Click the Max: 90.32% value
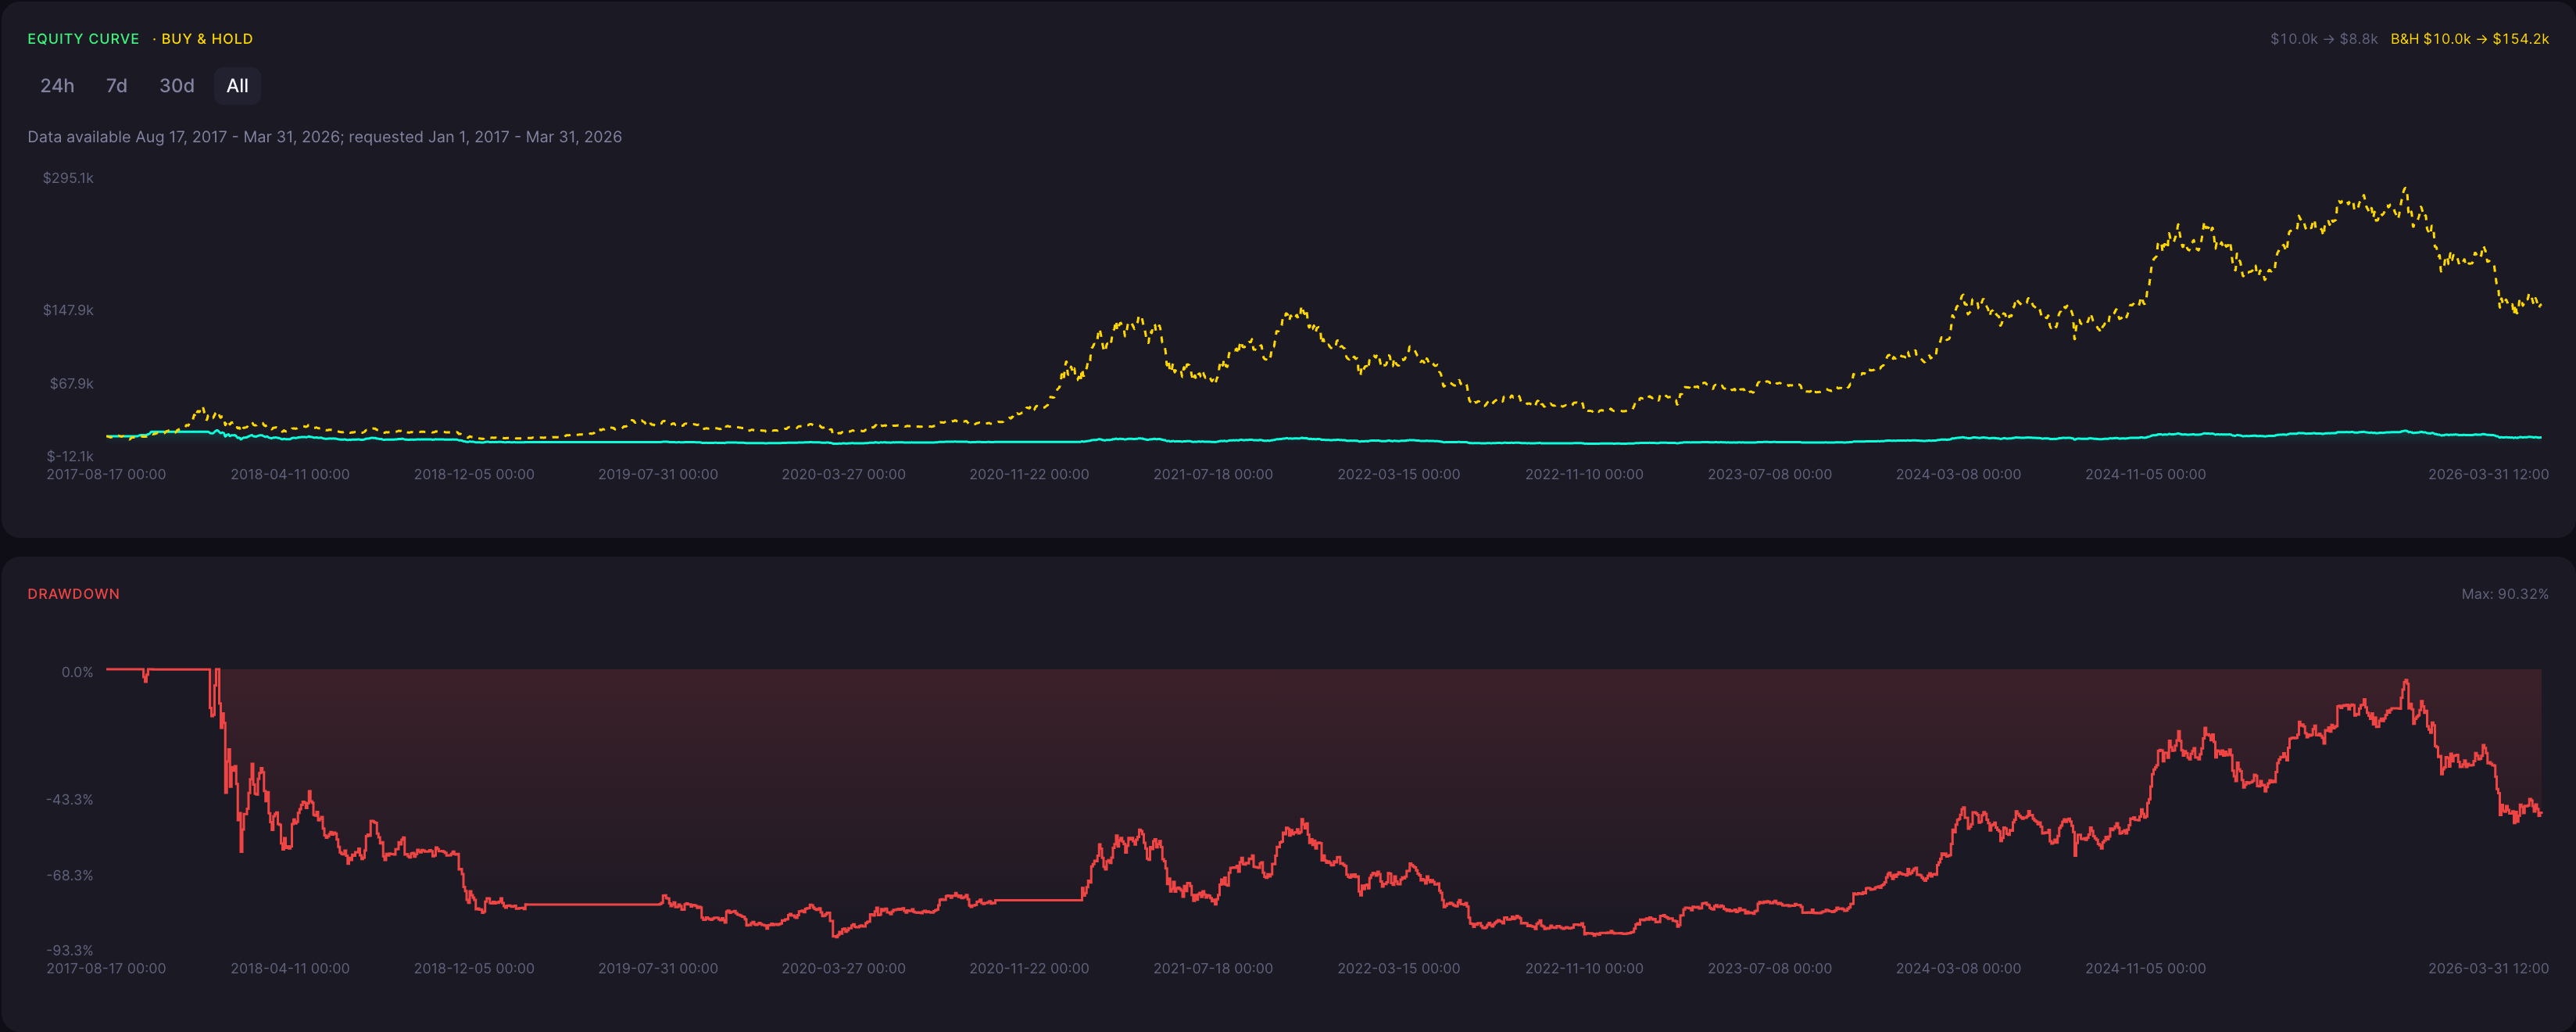The height and width of the screenshot is (1032, 2576). point(2504,594)
